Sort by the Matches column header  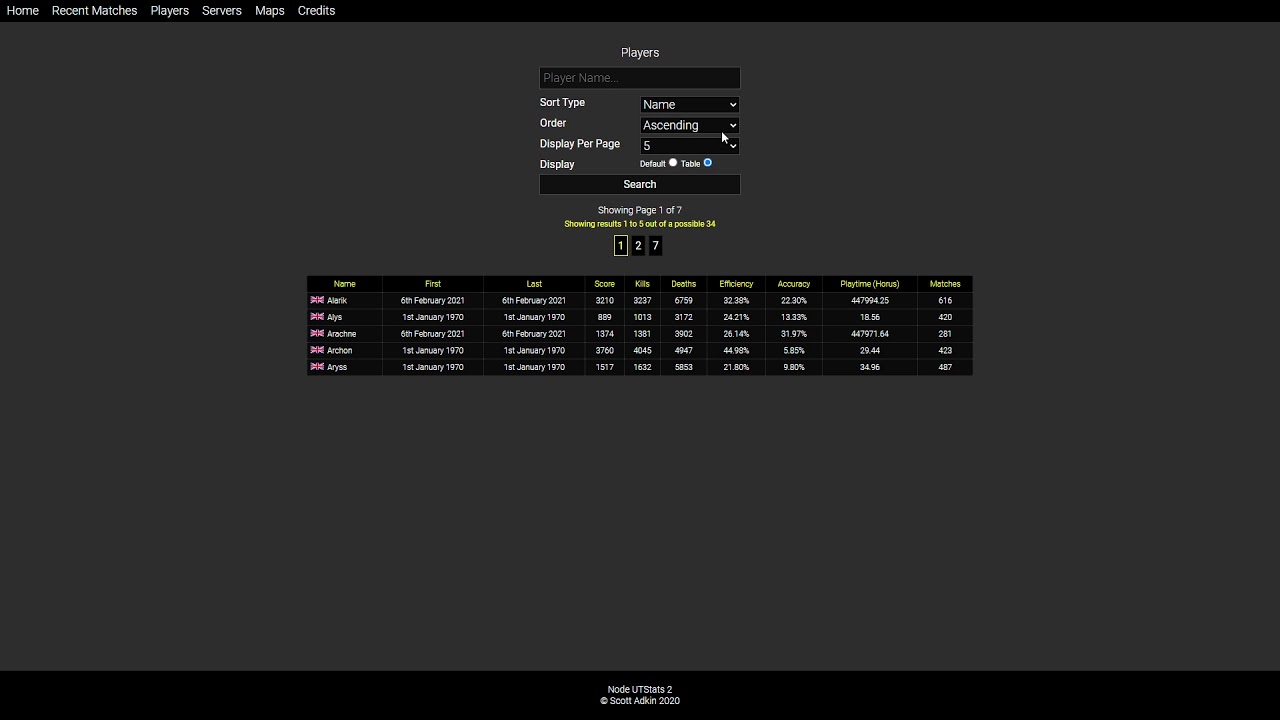click(x=945, y=284)
